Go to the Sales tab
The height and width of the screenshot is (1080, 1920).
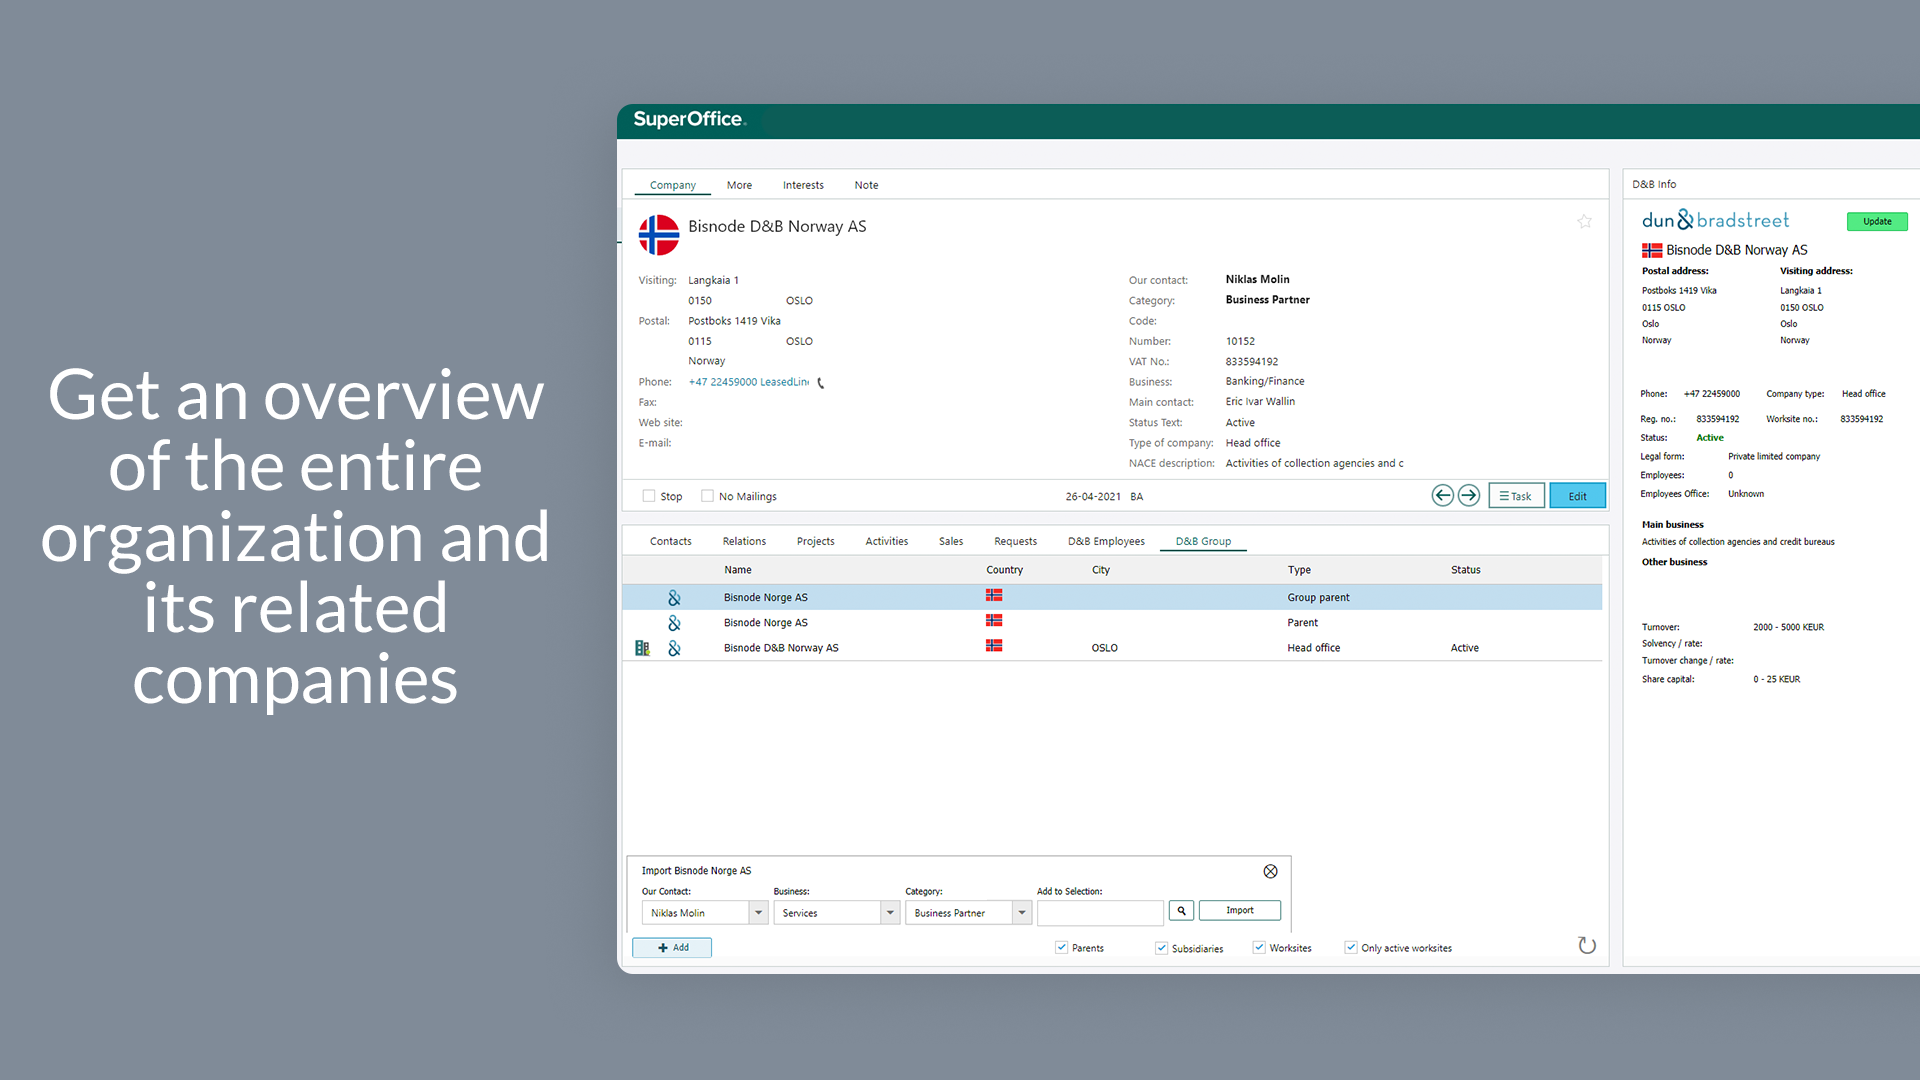tap(951, 542)
